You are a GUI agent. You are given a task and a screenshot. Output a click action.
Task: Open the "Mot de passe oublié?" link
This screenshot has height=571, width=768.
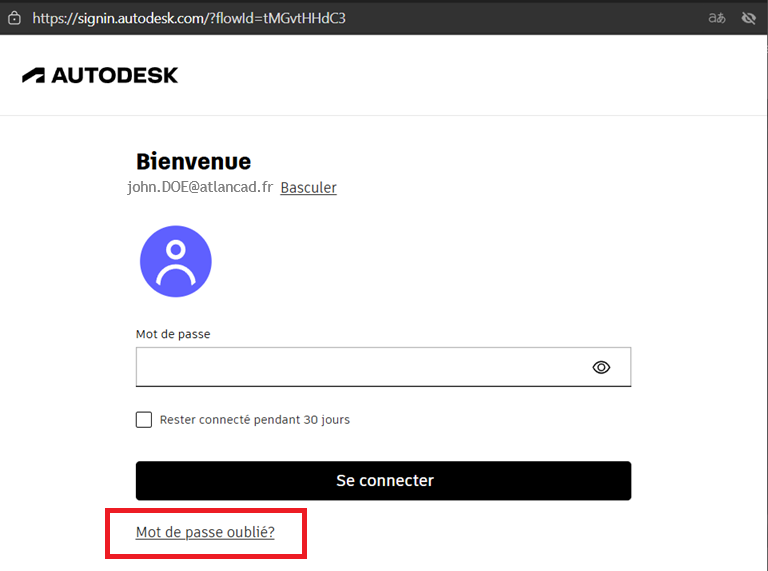[x=205, y=533]
